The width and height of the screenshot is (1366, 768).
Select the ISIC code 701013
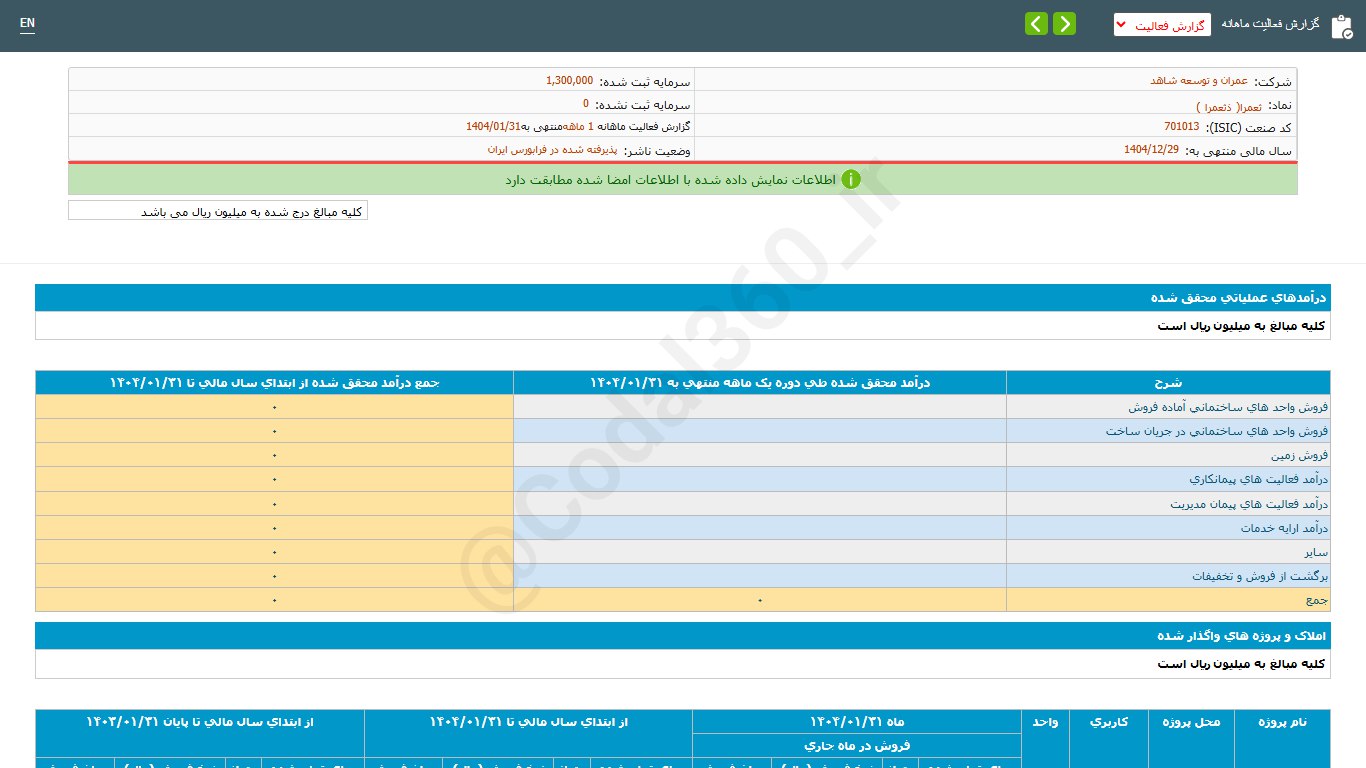tap(1181, 127)
